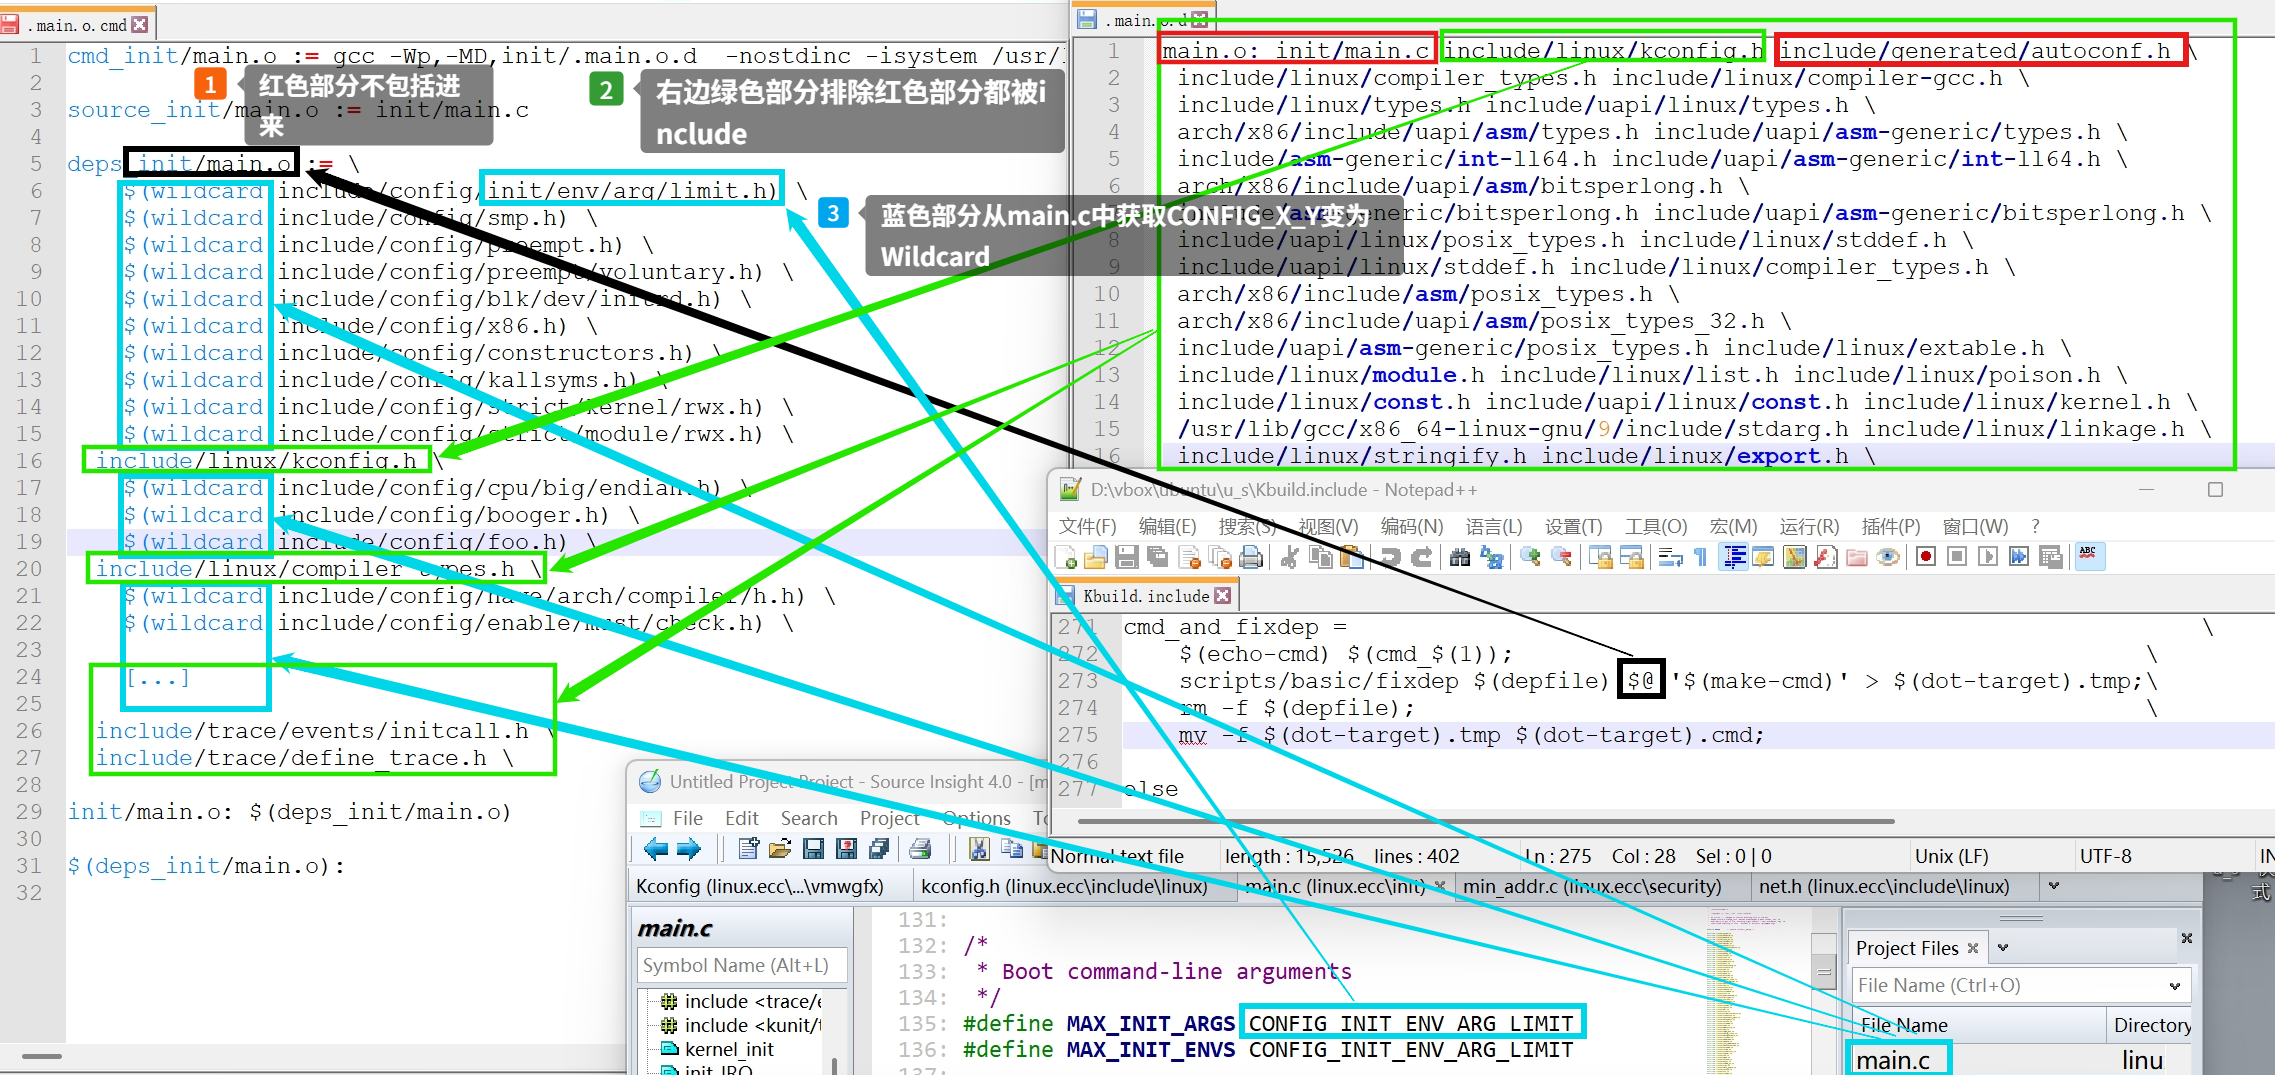Open the 插件(P) menu in Notepad++
The width and height of the screenshot is (2275, 1075).
(x=1891, y=526)
